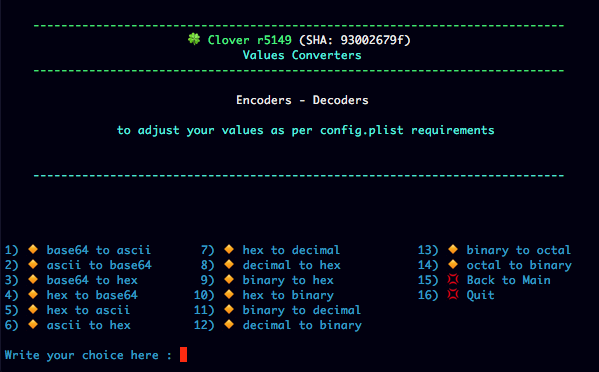Click orange diamond beside hex to ascii
Image resolution: width=599 pixels, height=372 pixels.
pyautogui.click(x=33, y=310)
